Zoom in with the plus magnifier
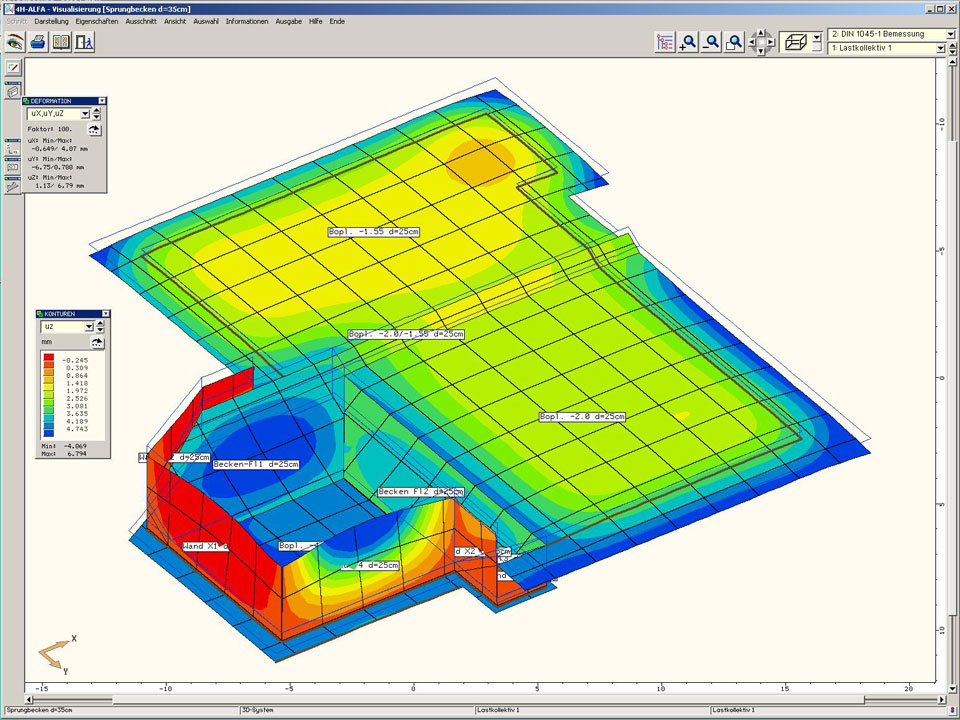Screen dimensions: 960x720 pyautogui.click(x=688, y=42)
